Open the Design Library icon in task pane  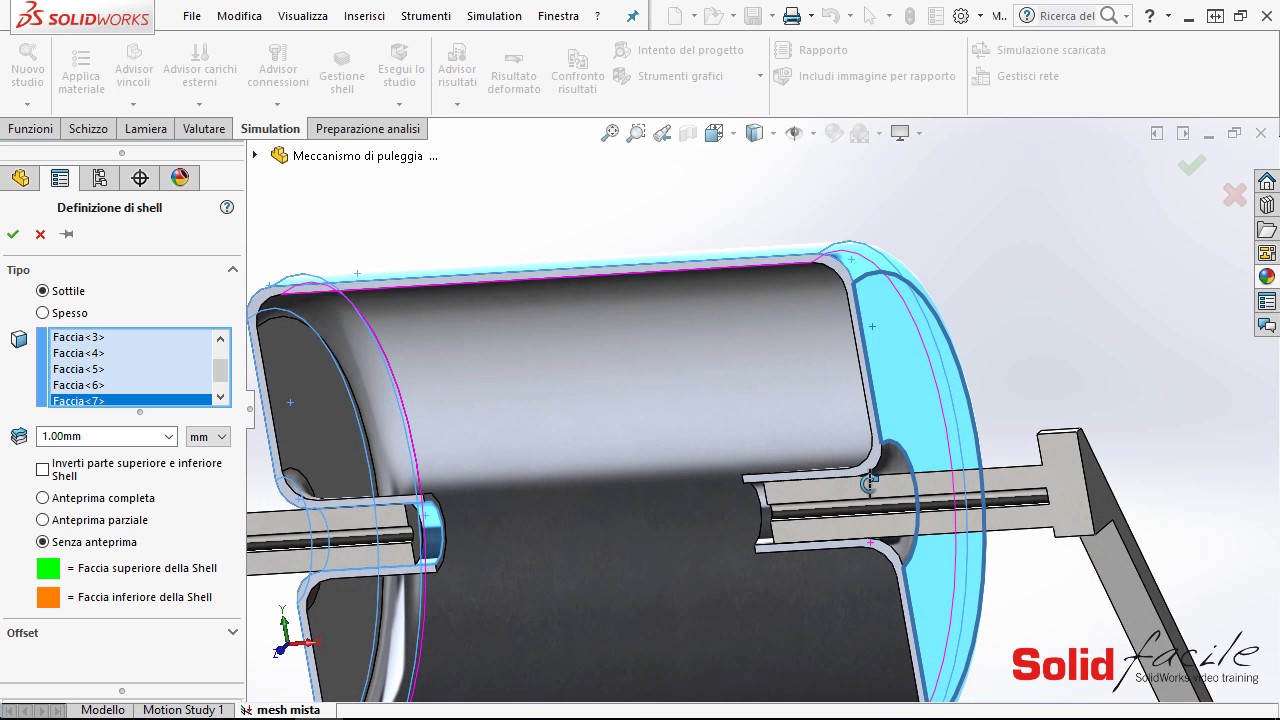pyautogui.click(x=1267, y=205)
